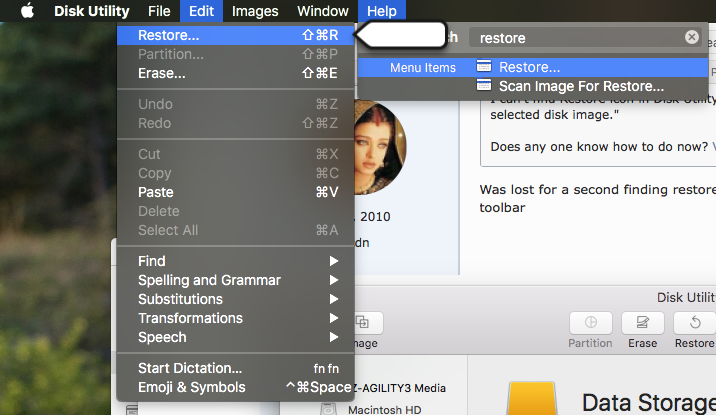The width and height of the screenshot is (716, 415).
Task: Open the Apple menu
Action: click(27, 11)
